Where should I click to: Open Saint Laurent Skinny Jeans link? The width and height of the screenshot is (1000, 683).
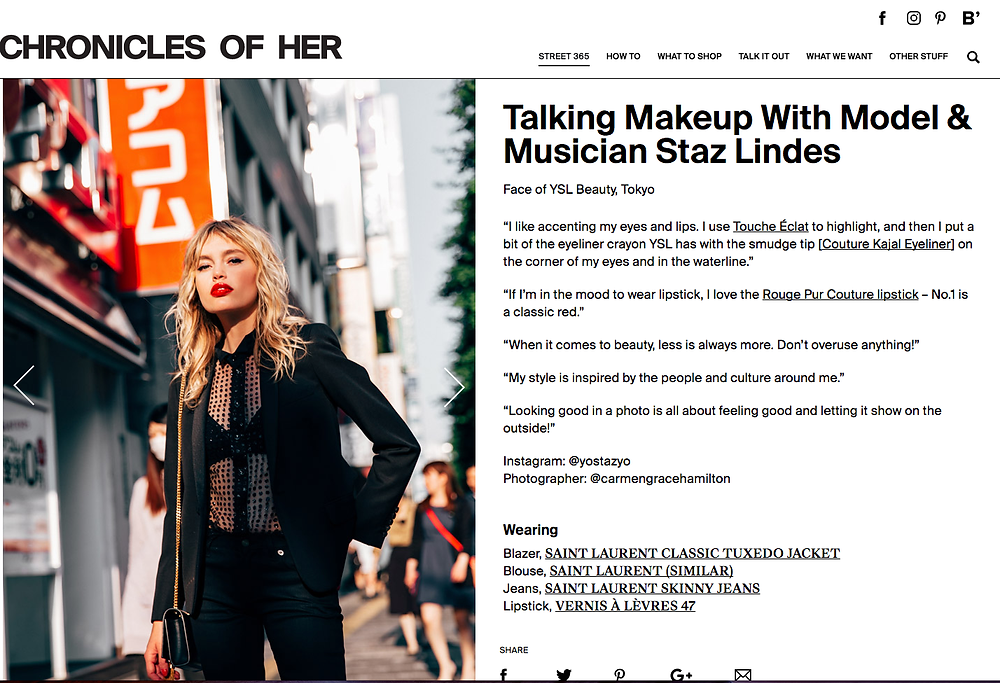coord(652,588)
